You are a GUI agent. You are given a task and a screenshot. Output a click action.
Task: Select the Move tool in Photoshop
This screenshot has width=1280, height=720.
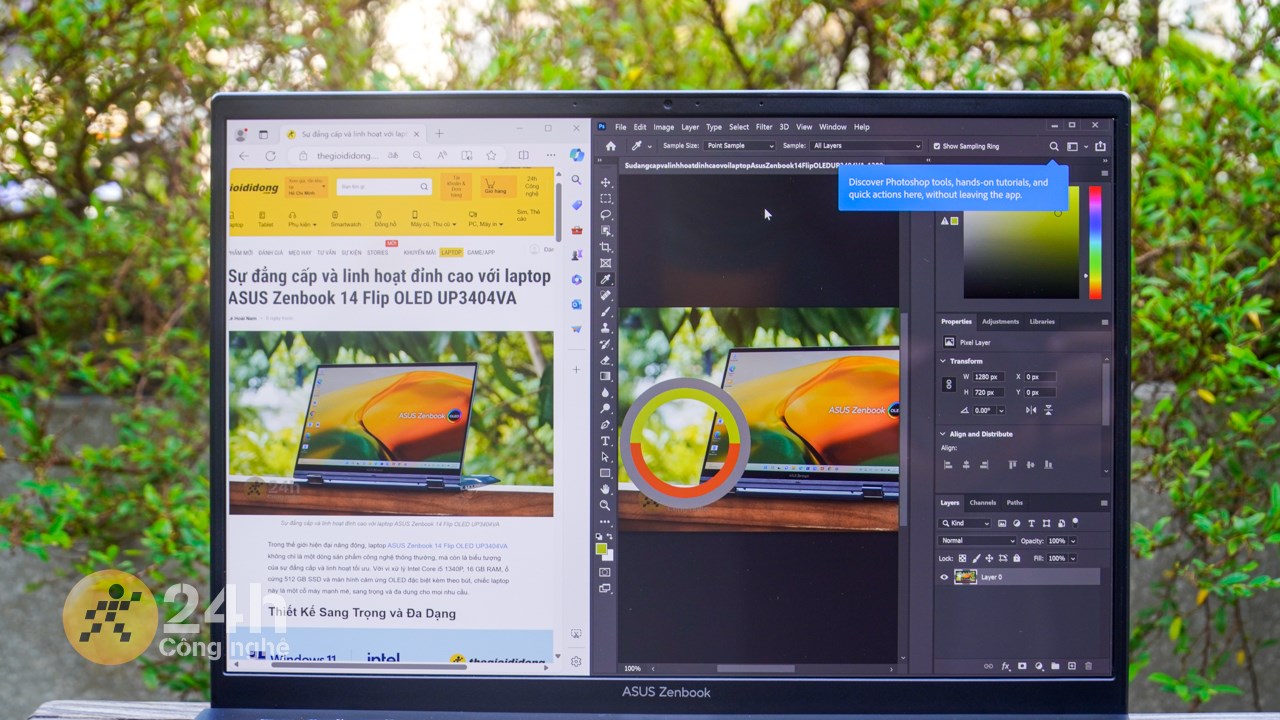coord(605,183)
